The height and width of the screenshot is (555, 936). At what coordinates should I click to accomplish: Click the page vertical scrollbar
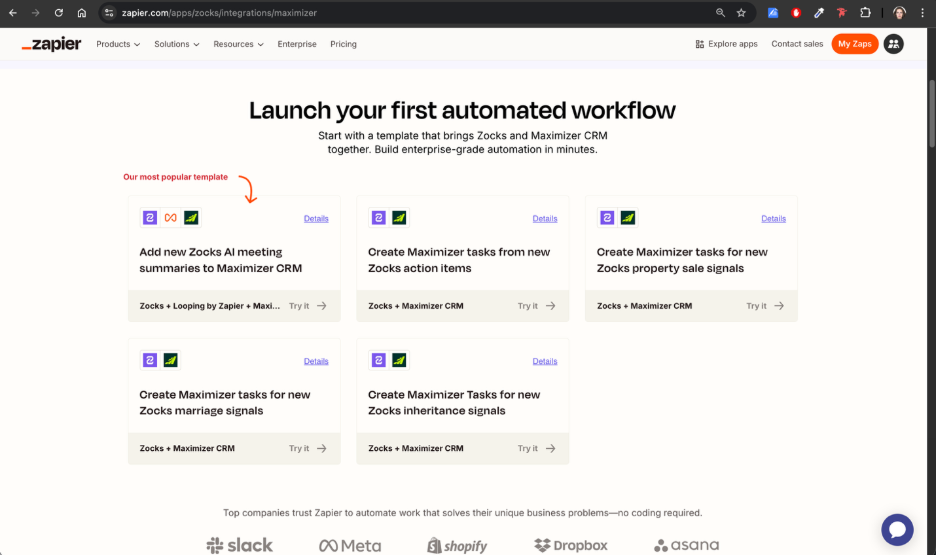click(931, 113)
